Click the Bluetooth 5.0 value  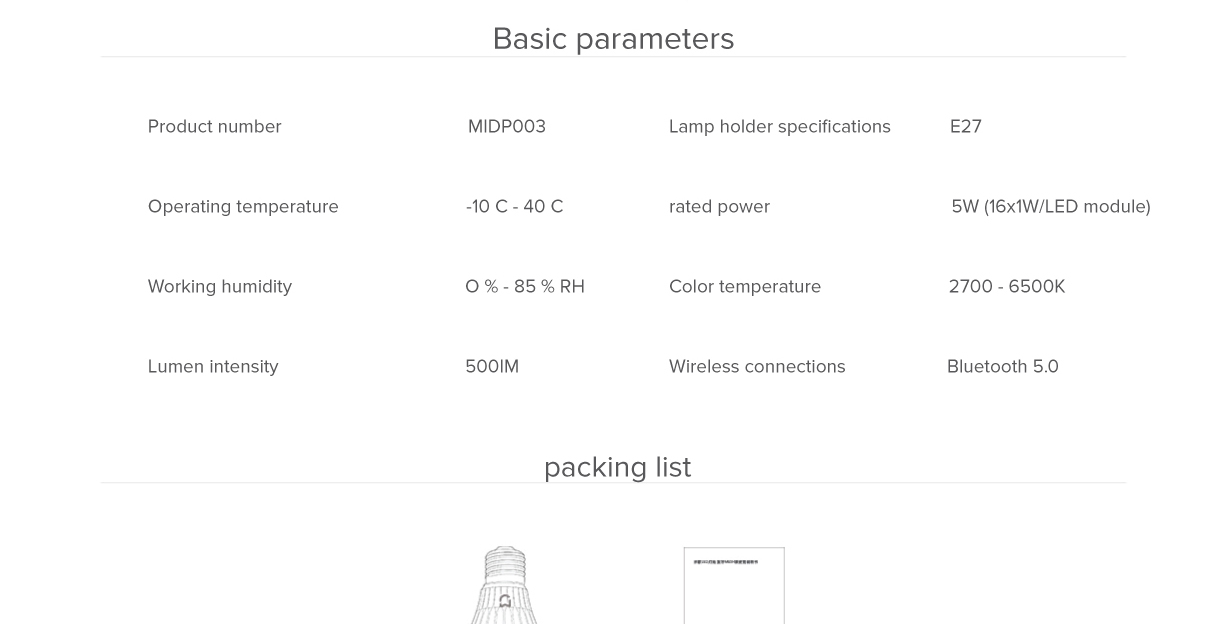pos(1002,367)
